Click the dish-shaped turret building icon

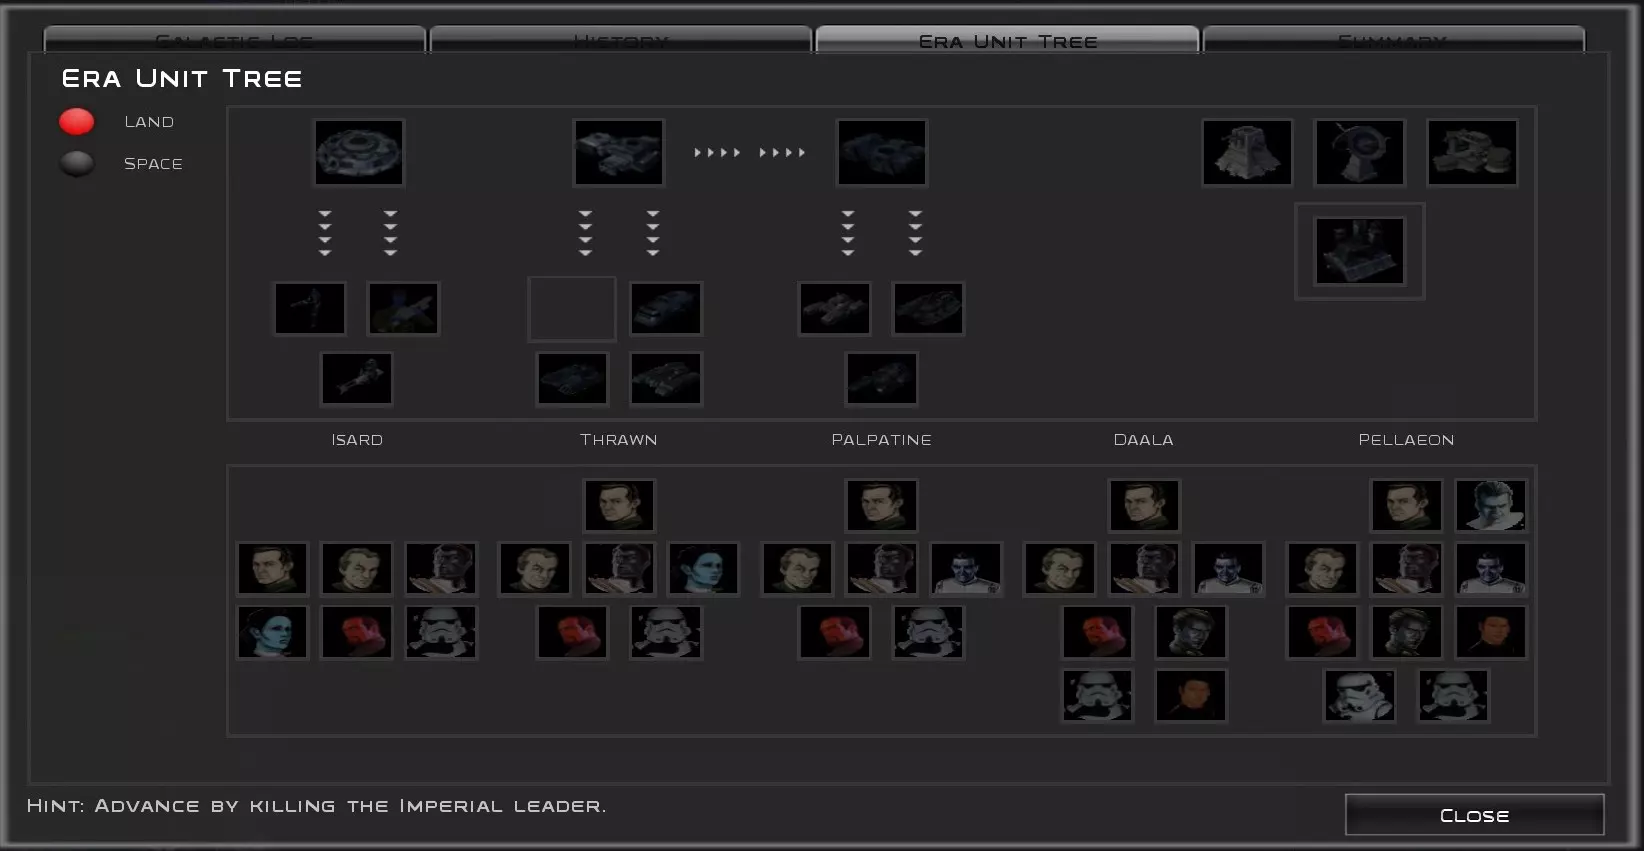(1360, 152)
